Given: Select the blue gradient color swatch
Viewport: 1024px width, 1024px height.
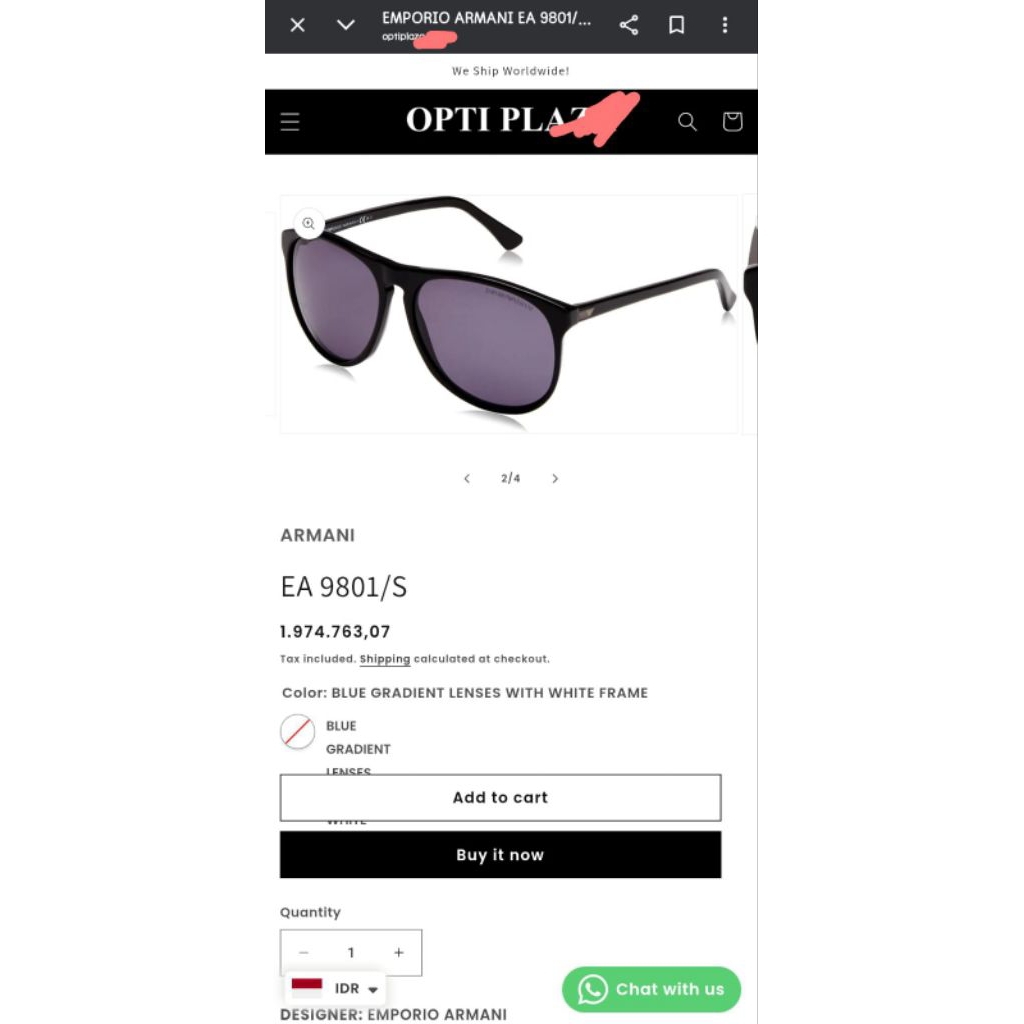Looking at the screenshot, I should 298,732.
